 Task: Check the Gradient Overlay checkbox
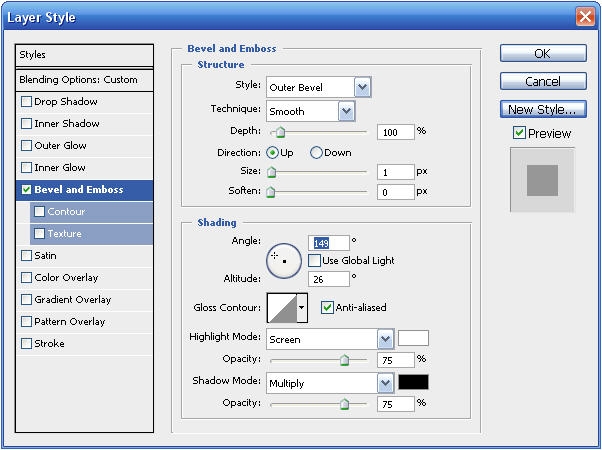(x=26, y=299)
